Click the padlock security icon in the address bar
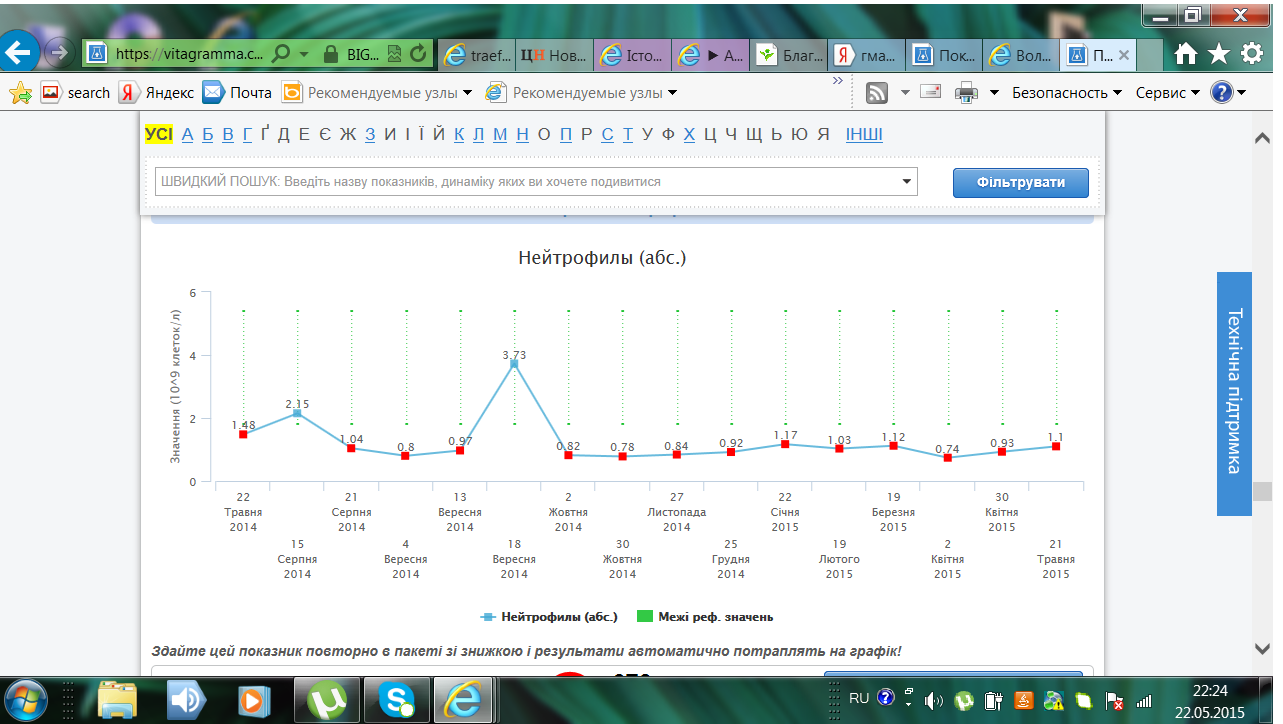The image size is (1283, 724). tap(331, 54)
